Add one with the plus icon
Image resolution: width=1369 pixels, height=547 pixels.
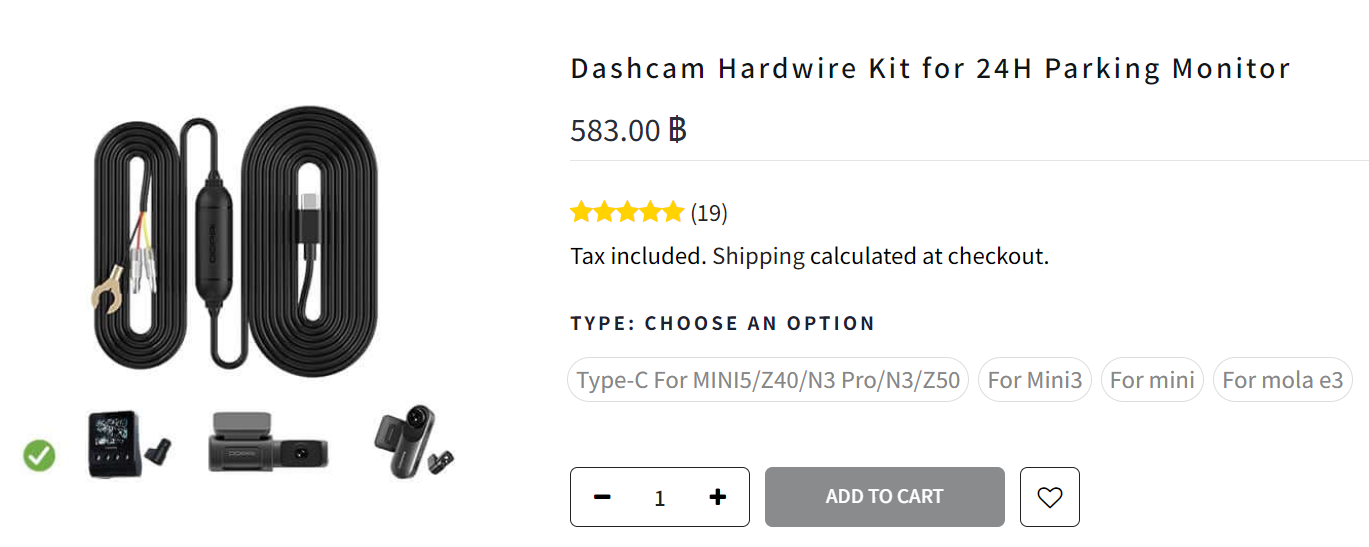[717, 497]
